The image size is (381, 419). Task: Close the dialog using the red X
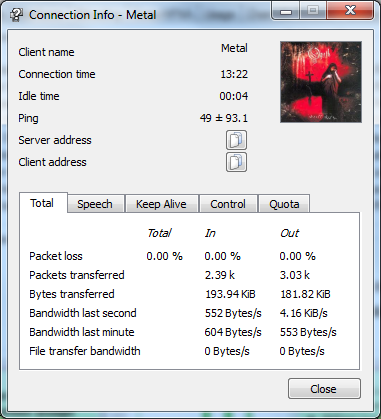[350, 11]
